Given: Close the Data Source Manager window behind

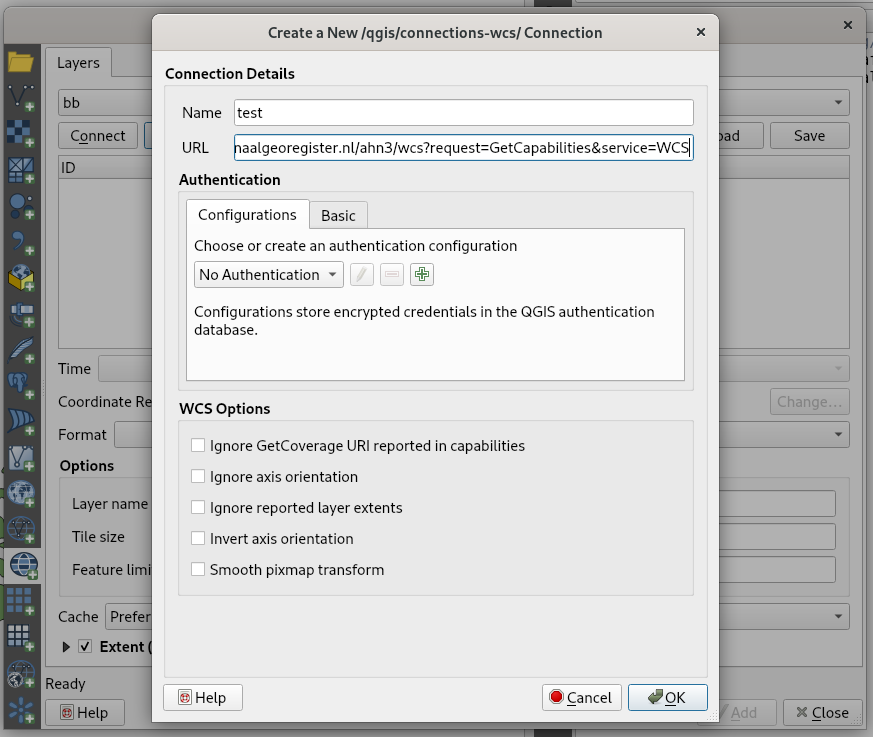Looking at the screenshot, I should pos(847,25).
